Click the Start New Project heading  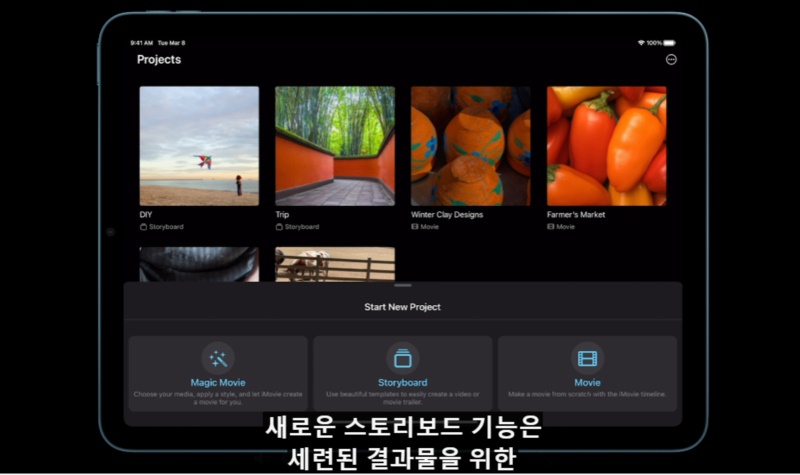[403, 307]
